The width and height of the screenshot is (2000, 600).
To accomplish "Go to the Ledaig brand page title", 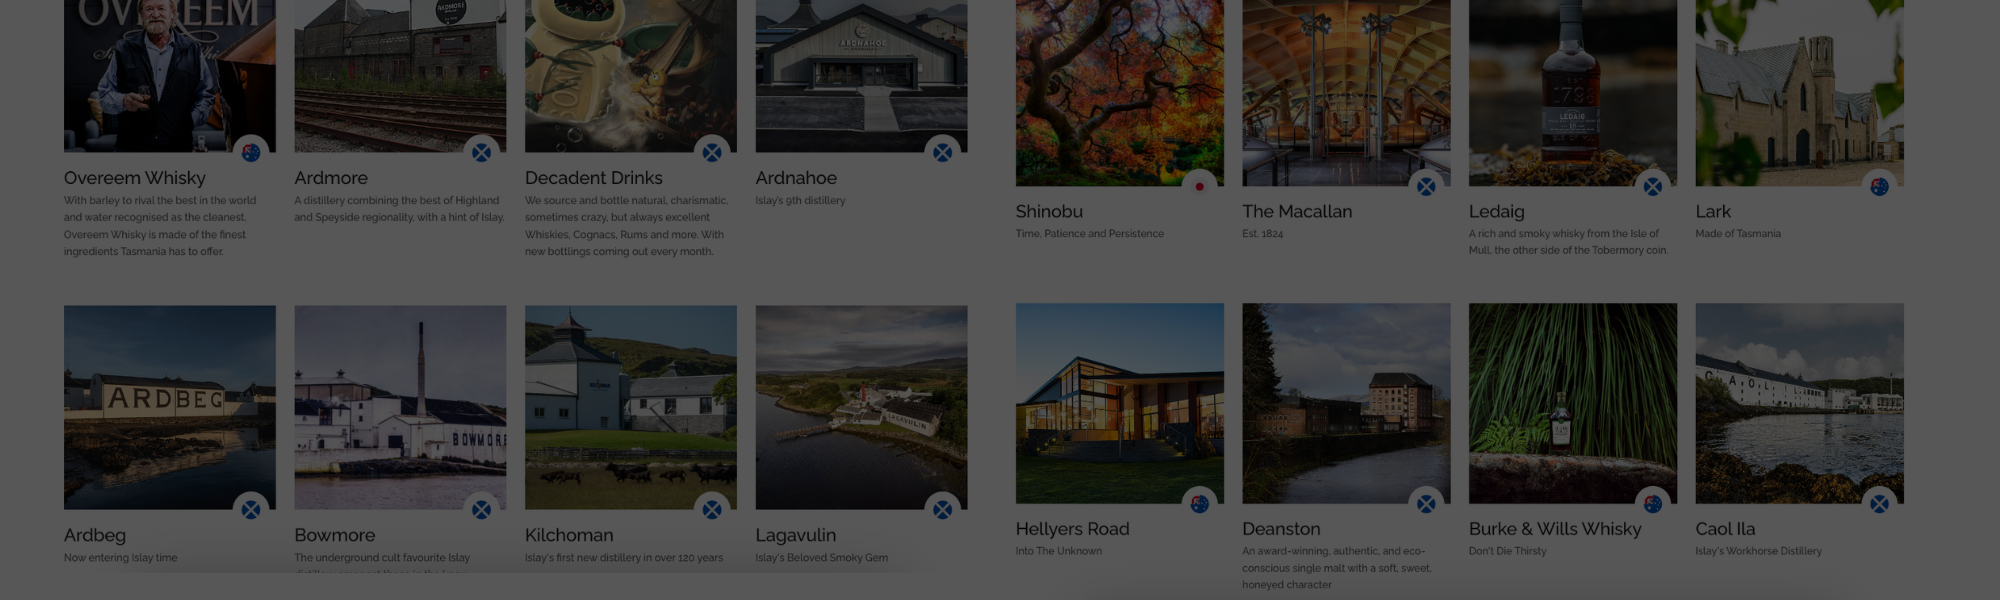I will 1496,212.
